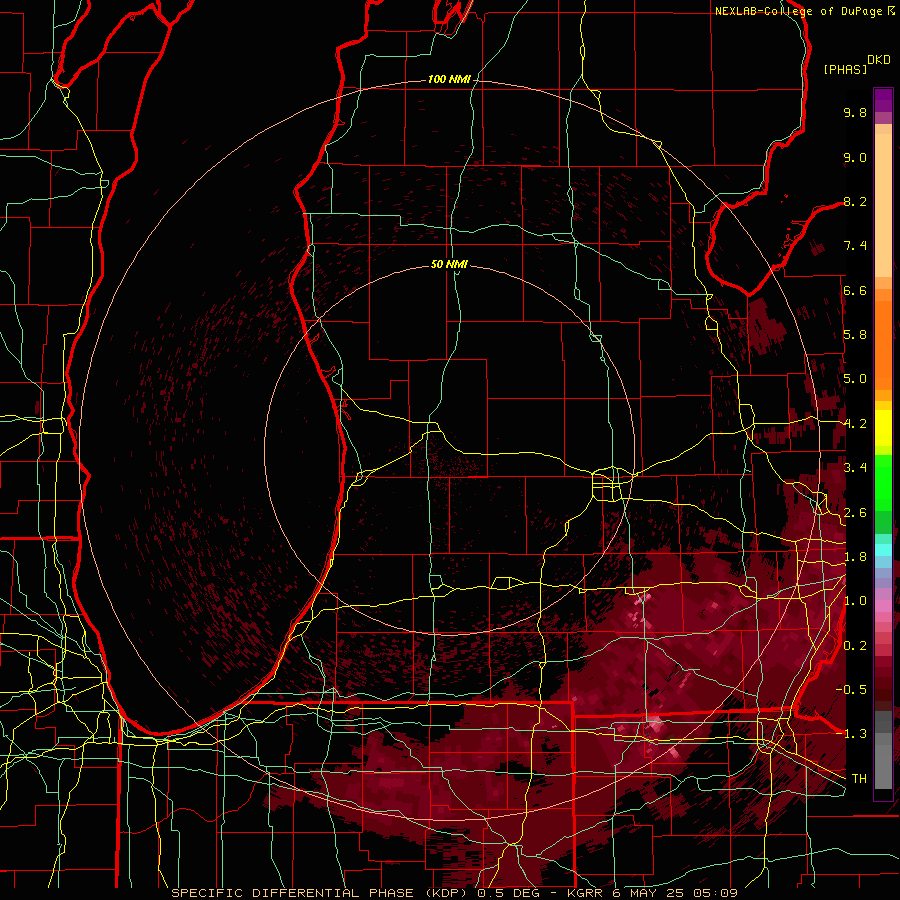
Task: Click the 0.2 scale value
Action: [855, 646]
